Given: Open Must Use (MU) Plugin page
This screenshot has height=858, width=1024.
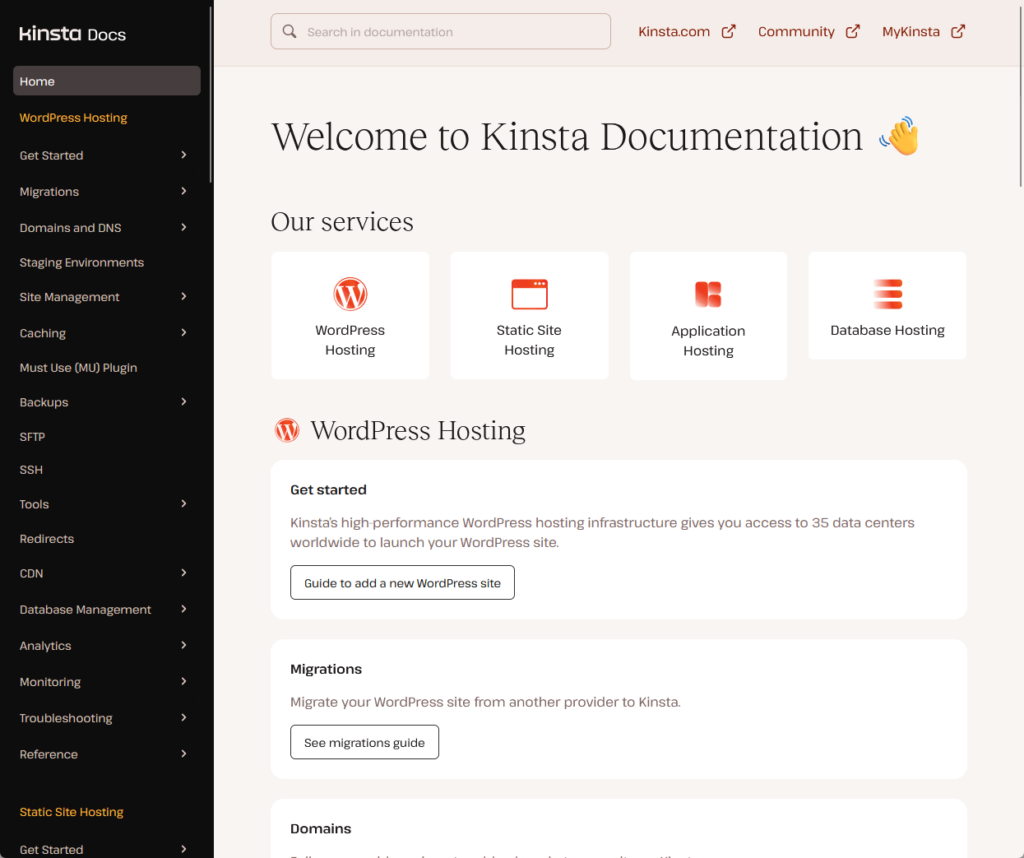Looking at the screenshot, I should pos(78,368).
